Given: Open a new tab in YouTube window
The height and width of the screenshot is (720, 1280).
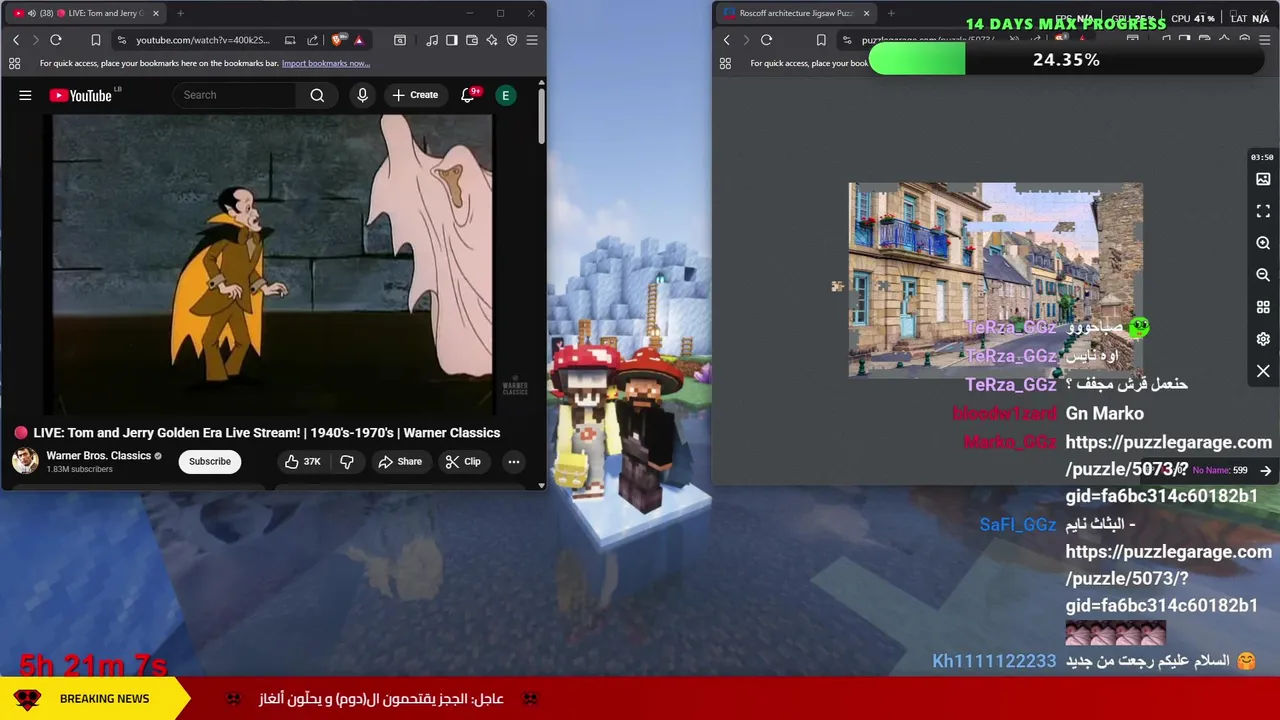Looking at the screenshot, I should (x=180, y=13).
